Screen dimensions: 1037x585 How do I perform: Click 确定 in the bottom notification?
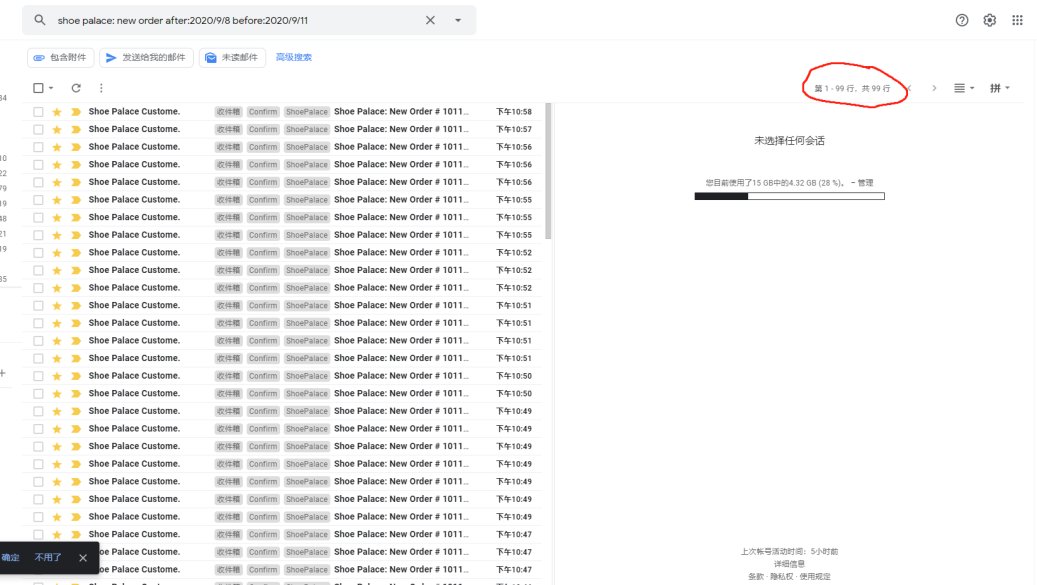(x=10, y=558)
